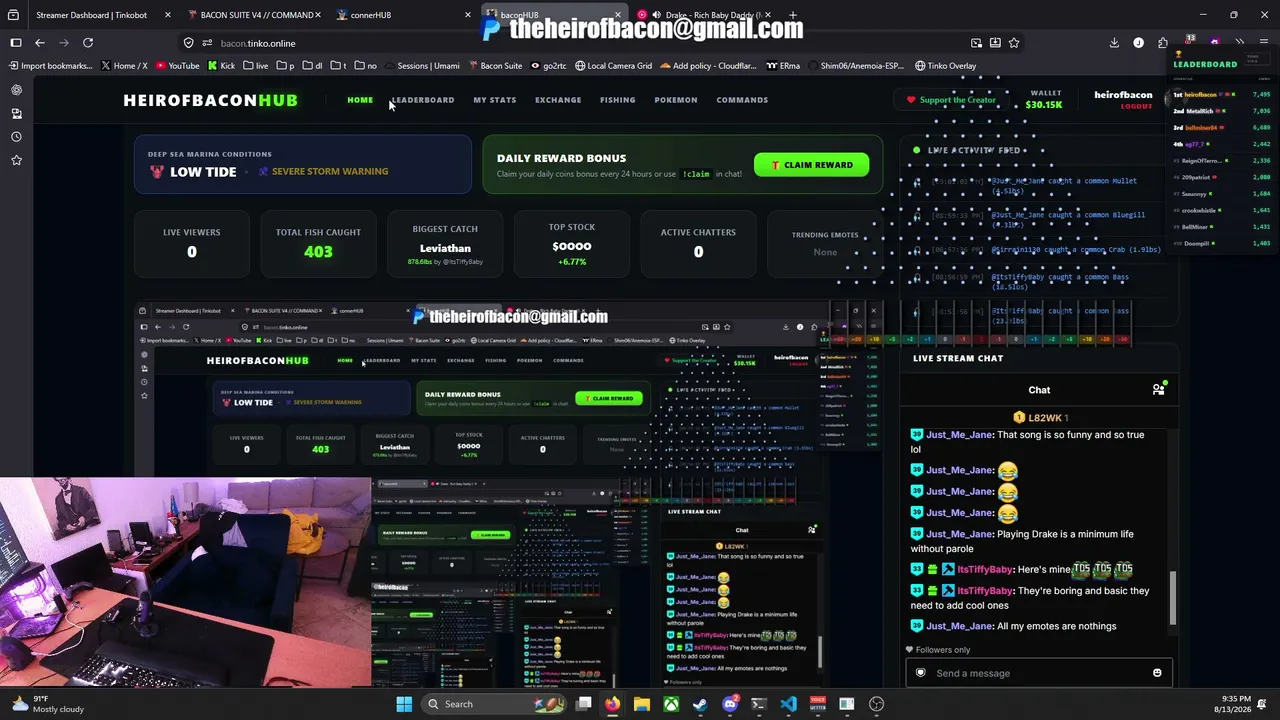Click Support the Creator button
Viewport: 1280px width, 720px height.
click(951, 100)
